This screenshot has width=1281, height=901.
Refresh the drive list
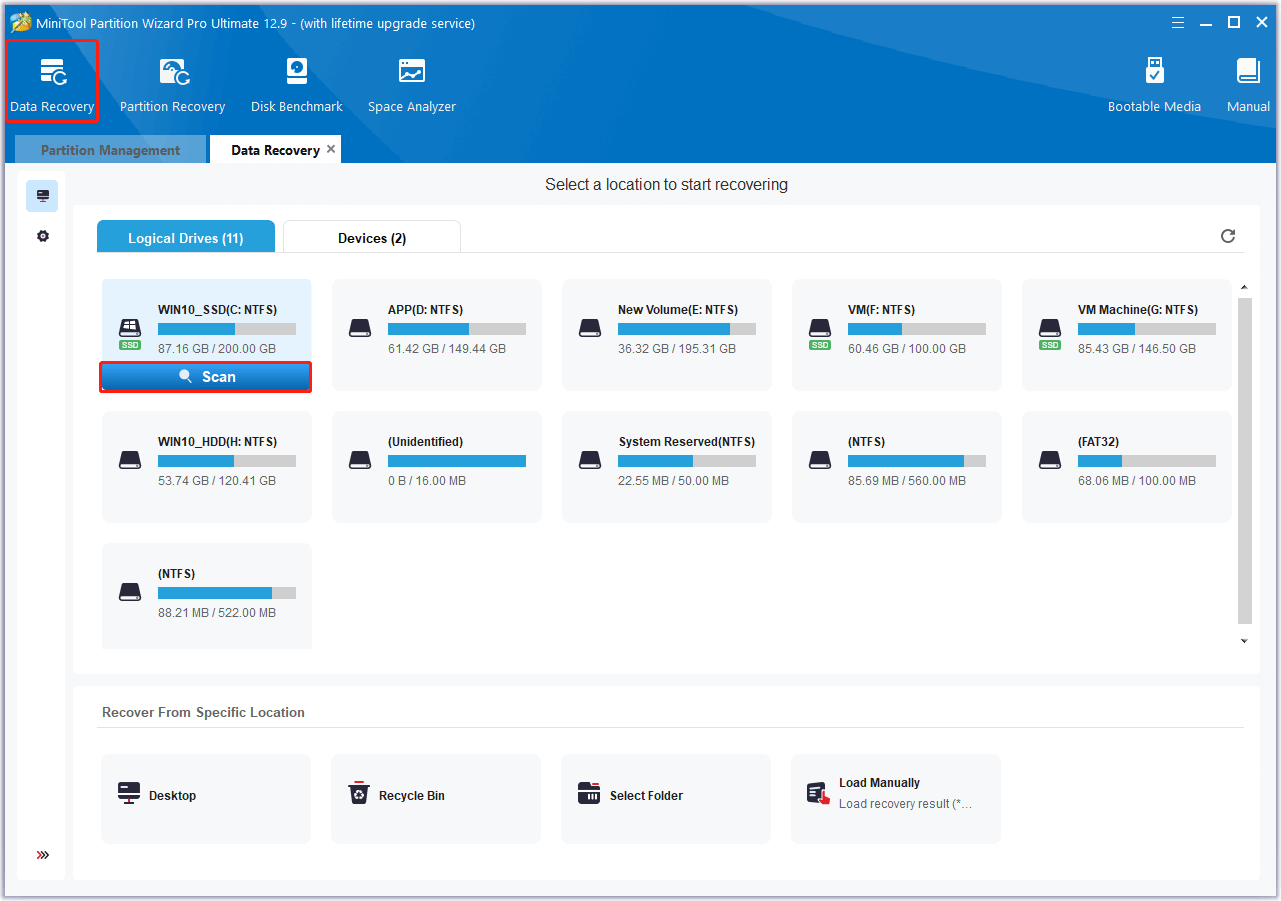[x=1228, y=236]
